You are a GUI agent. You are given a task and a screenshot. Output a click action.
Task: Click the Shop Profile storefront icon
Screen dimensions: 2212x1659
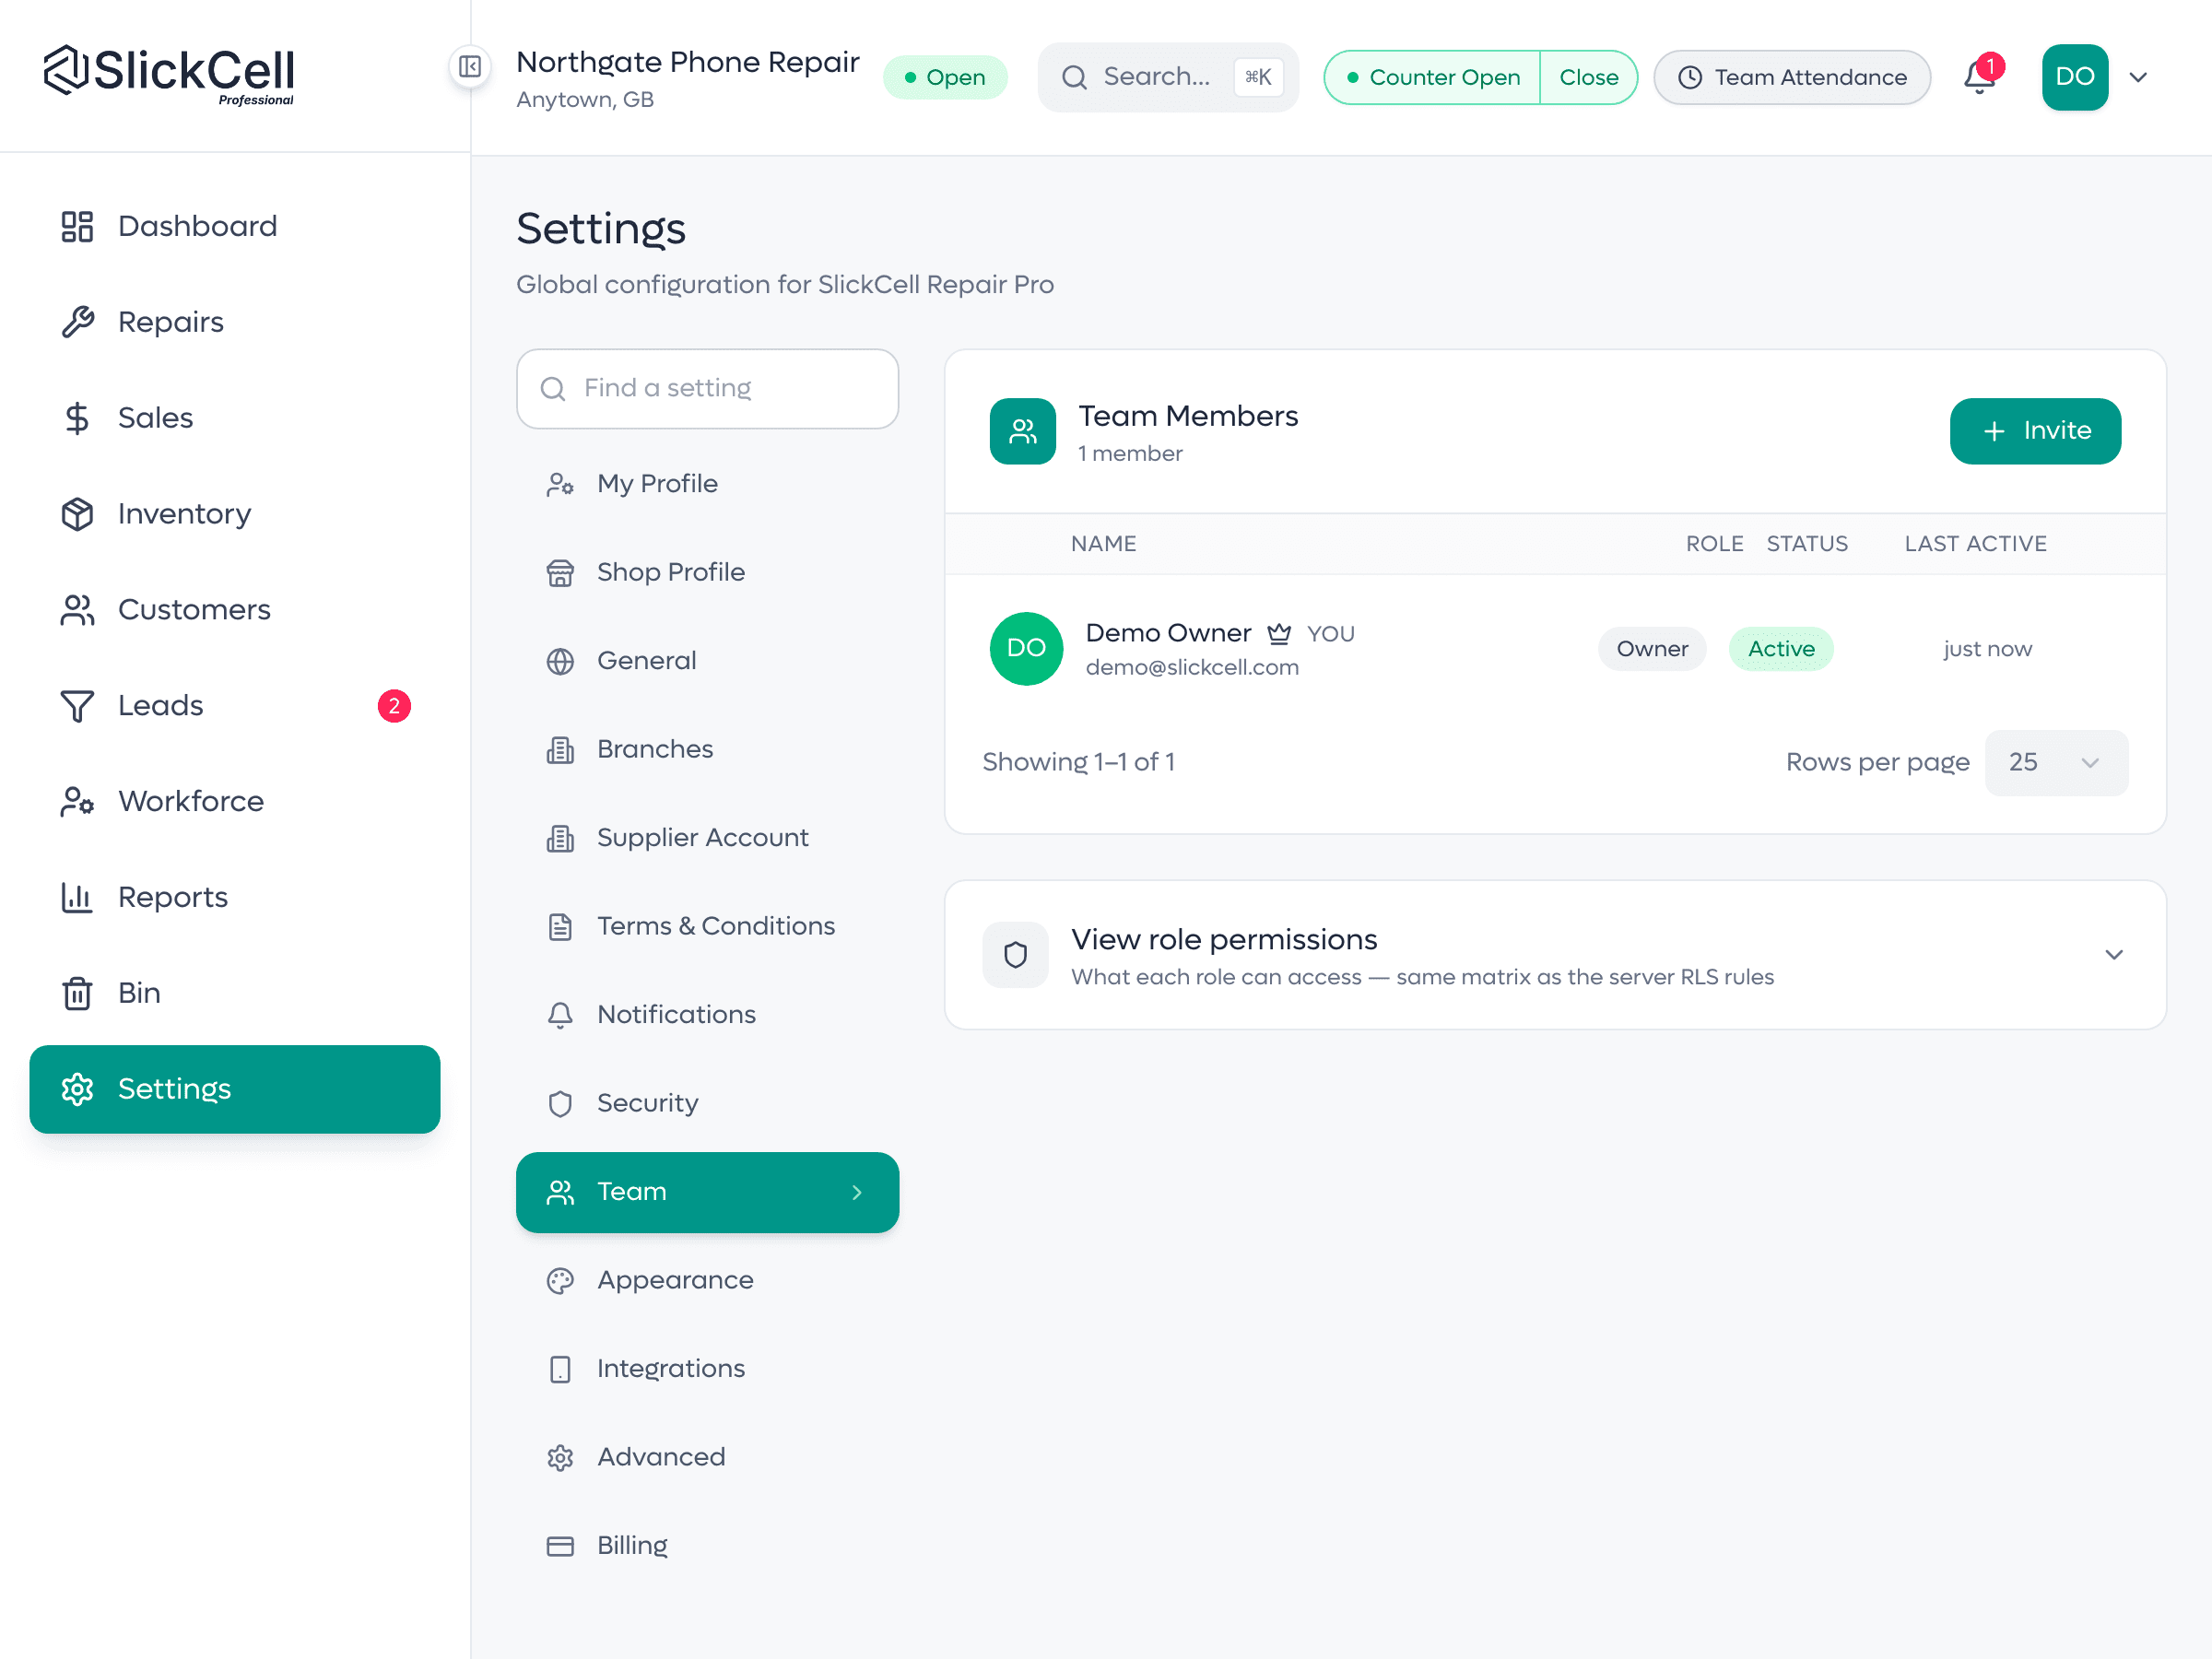560,572
